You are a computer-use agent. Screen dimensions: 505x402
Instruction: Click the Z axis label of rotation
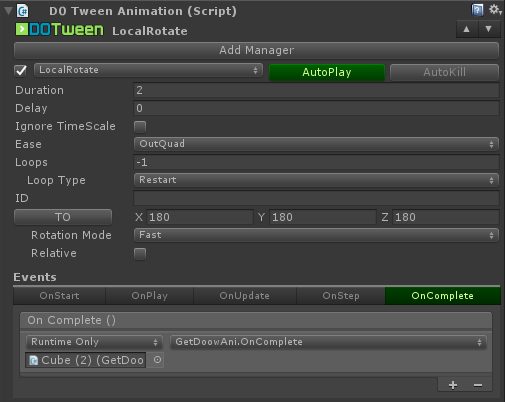coord(385,217)
